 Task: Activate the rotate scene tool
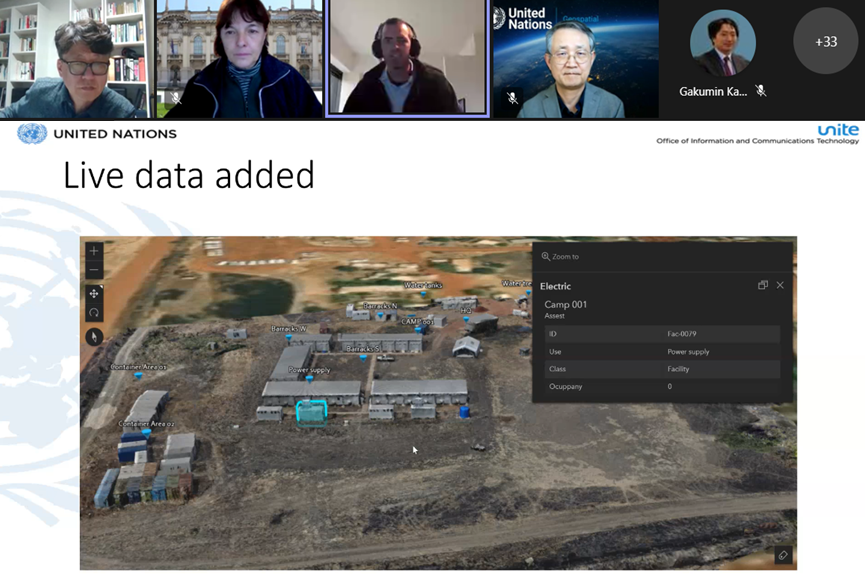click(94, 312)
